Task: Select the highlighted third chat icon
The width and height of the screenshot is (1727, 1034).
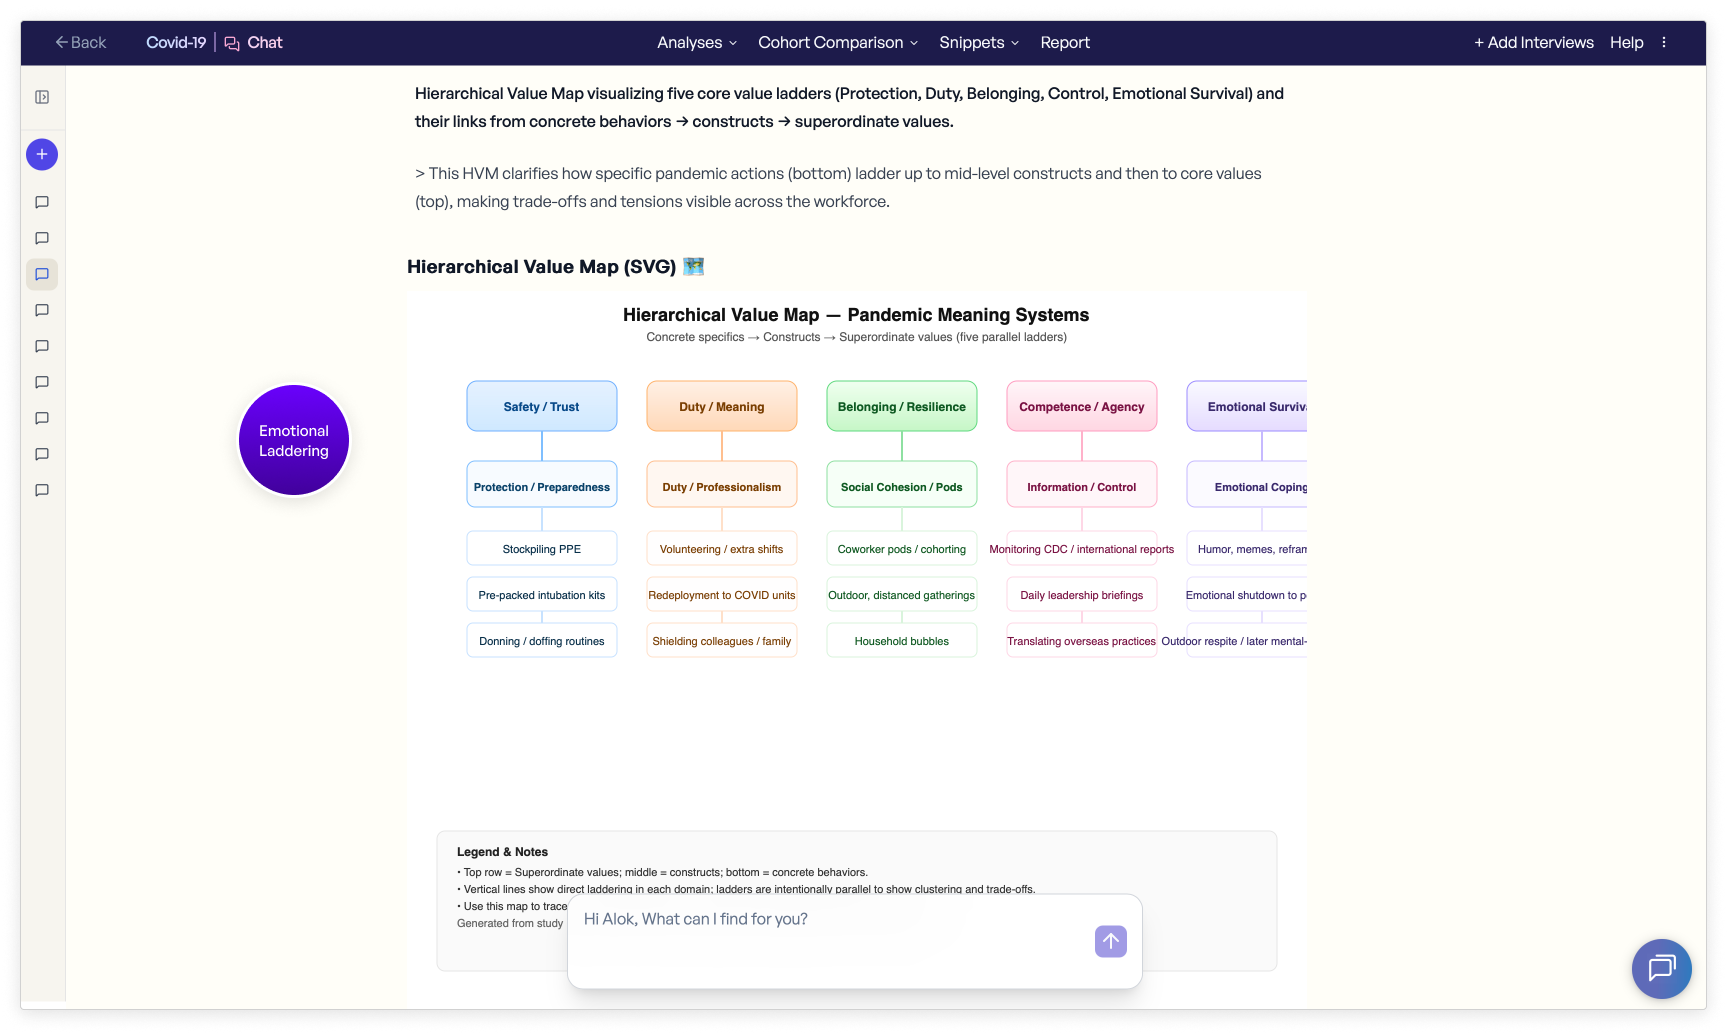Action: point(42,275)
